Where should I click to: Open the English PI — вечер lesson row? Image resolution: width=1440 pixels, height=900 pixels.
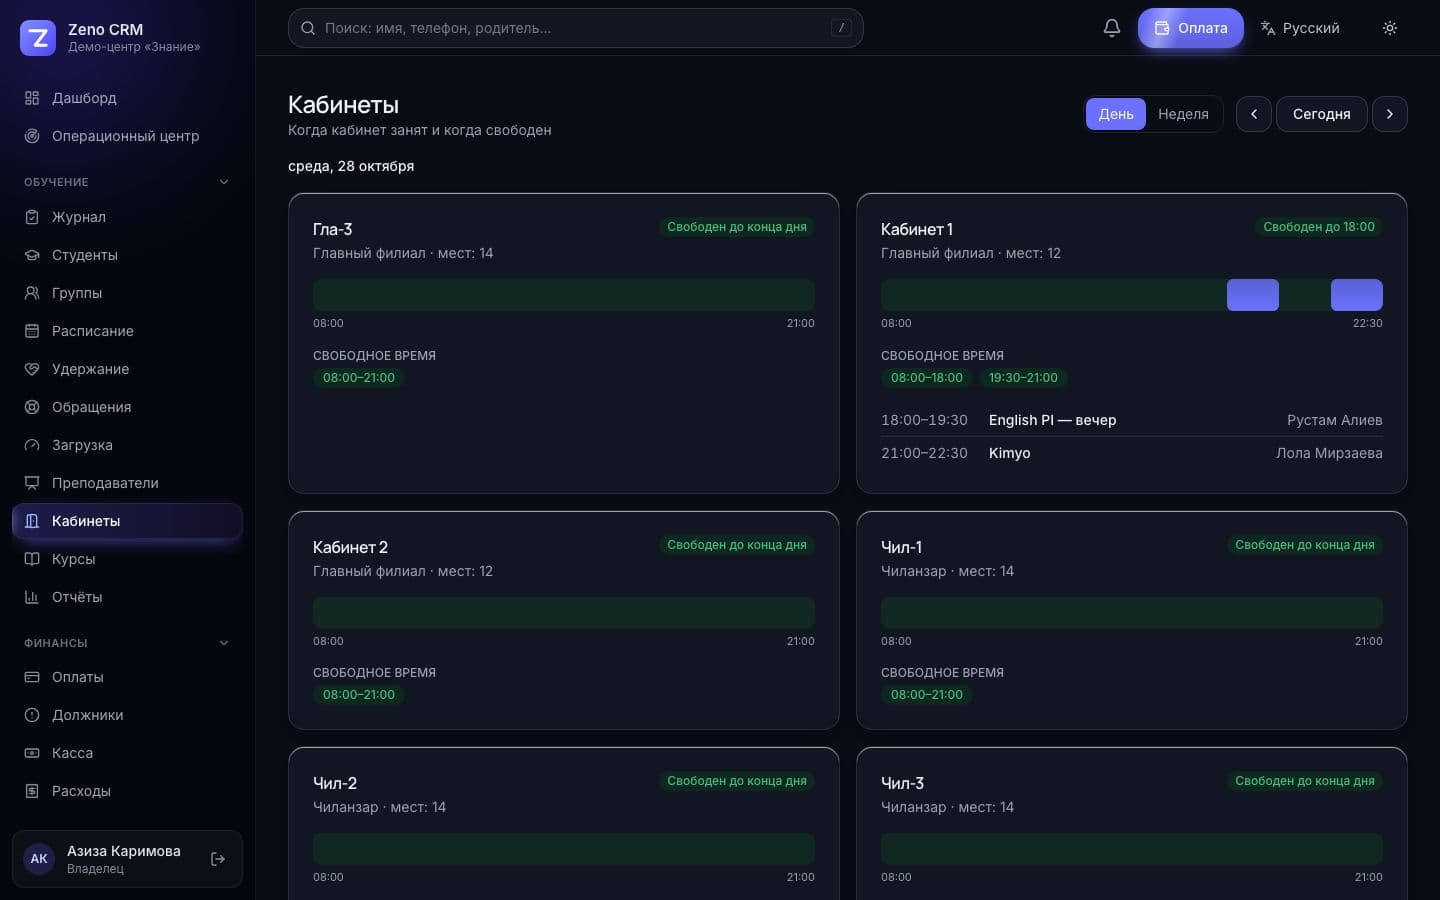coord(1131,420)
